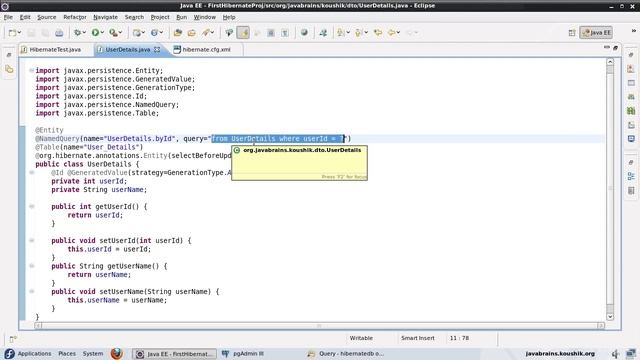The image size is (640, 360).
Task: Click the Open Perspective icon
Action: (572, 33)
